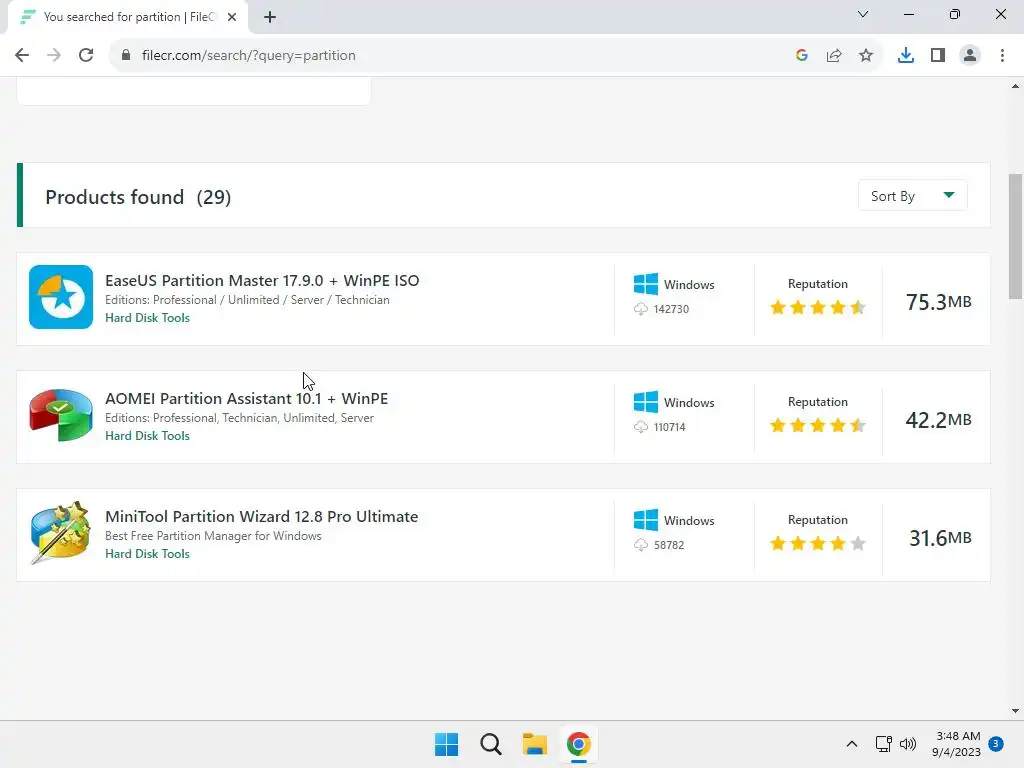This screenshot has width=1024, height=768.
Task: Open File Explorer from taskbar
Action: coord(534,744)
